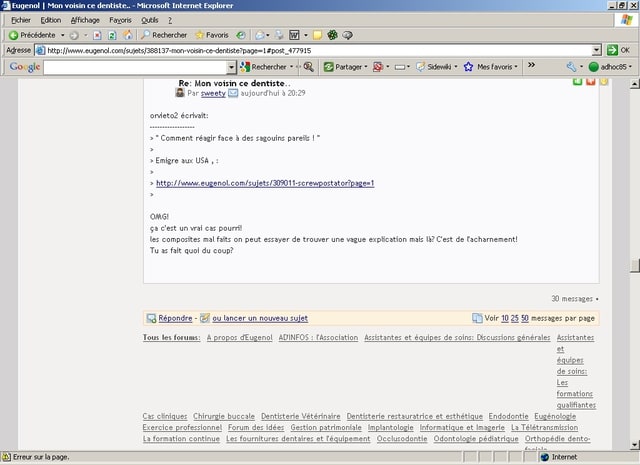The image size is (640, 465).
Task: Open the screwpostator eugenol.com link
Action: pos(264,183)
